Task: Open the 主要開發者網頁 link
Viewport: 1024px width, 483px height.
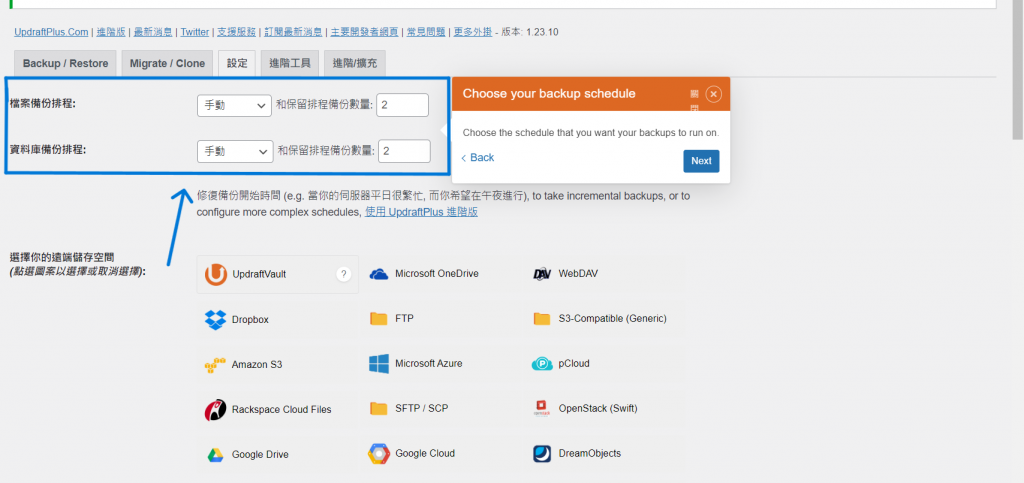Action: click(364, 32)
